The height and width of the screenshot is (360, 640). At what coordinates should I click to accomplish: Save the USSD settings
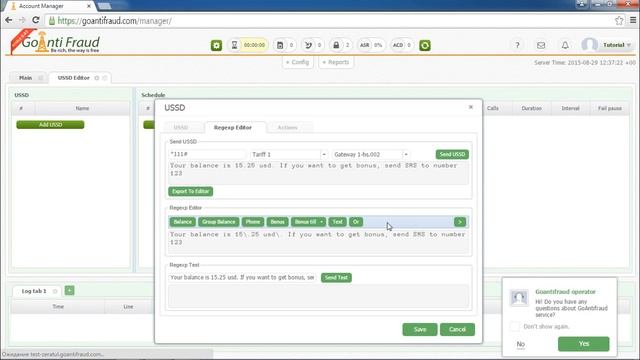(x=420, y=329)
